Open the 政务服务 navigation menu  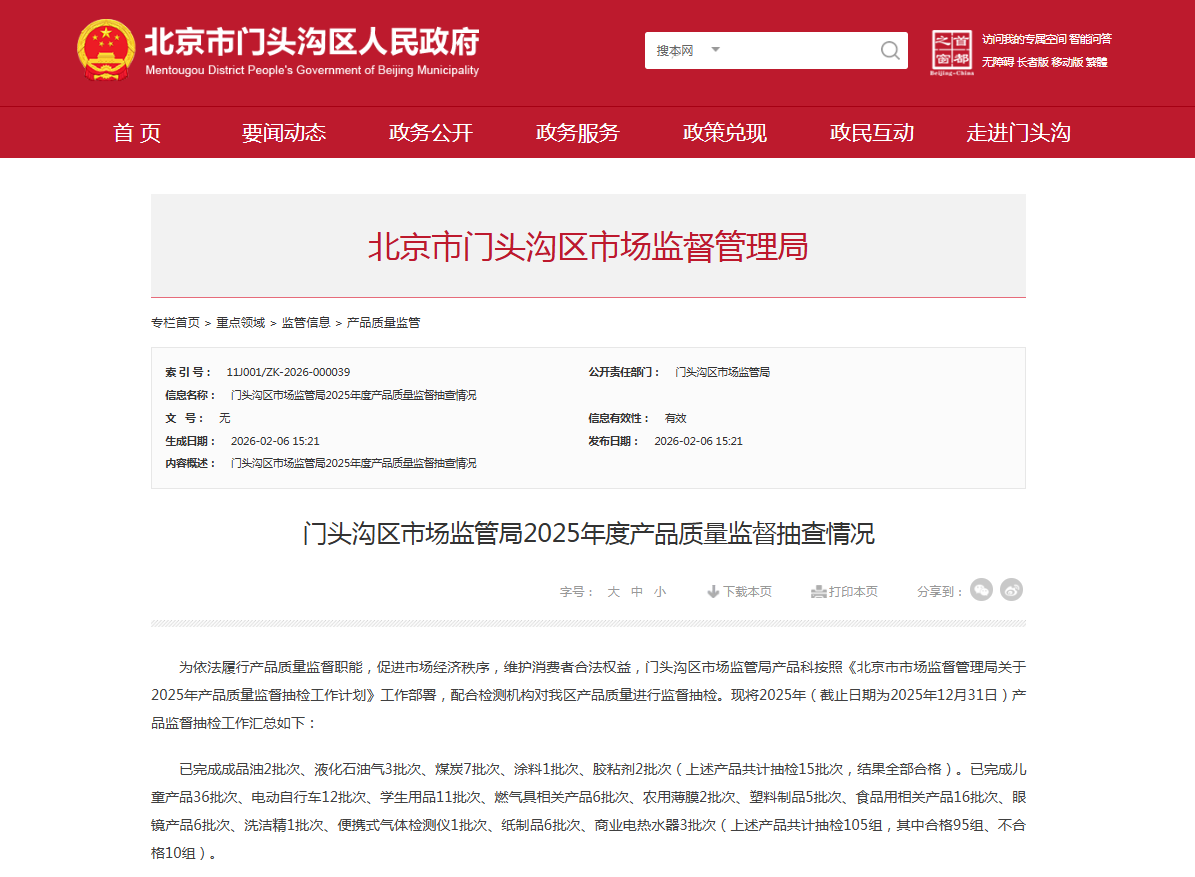pos(578,133)
